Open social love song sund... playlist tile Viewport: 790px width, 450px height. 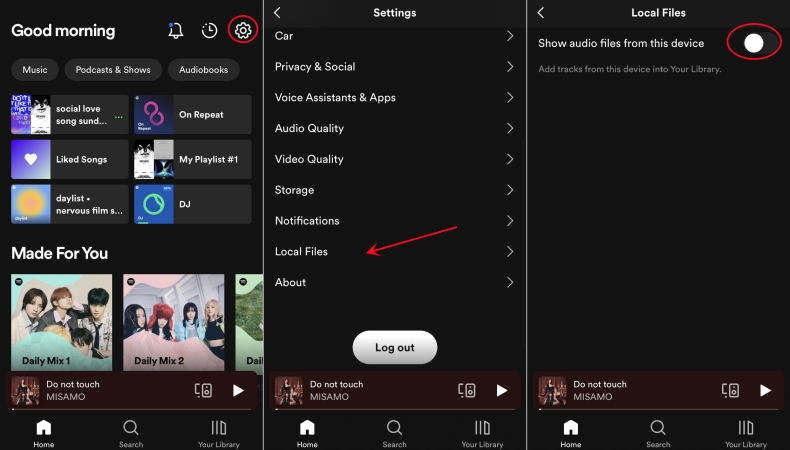[x=70, y=114]
